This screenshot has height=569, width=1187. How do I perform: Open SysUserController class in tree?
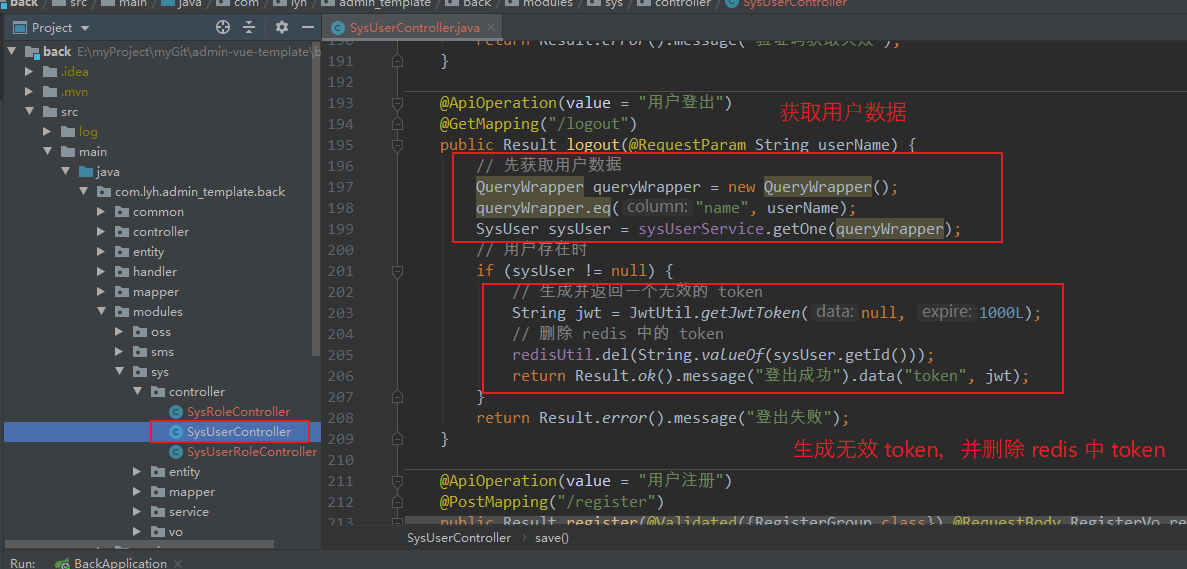click(x=238, y=432)
